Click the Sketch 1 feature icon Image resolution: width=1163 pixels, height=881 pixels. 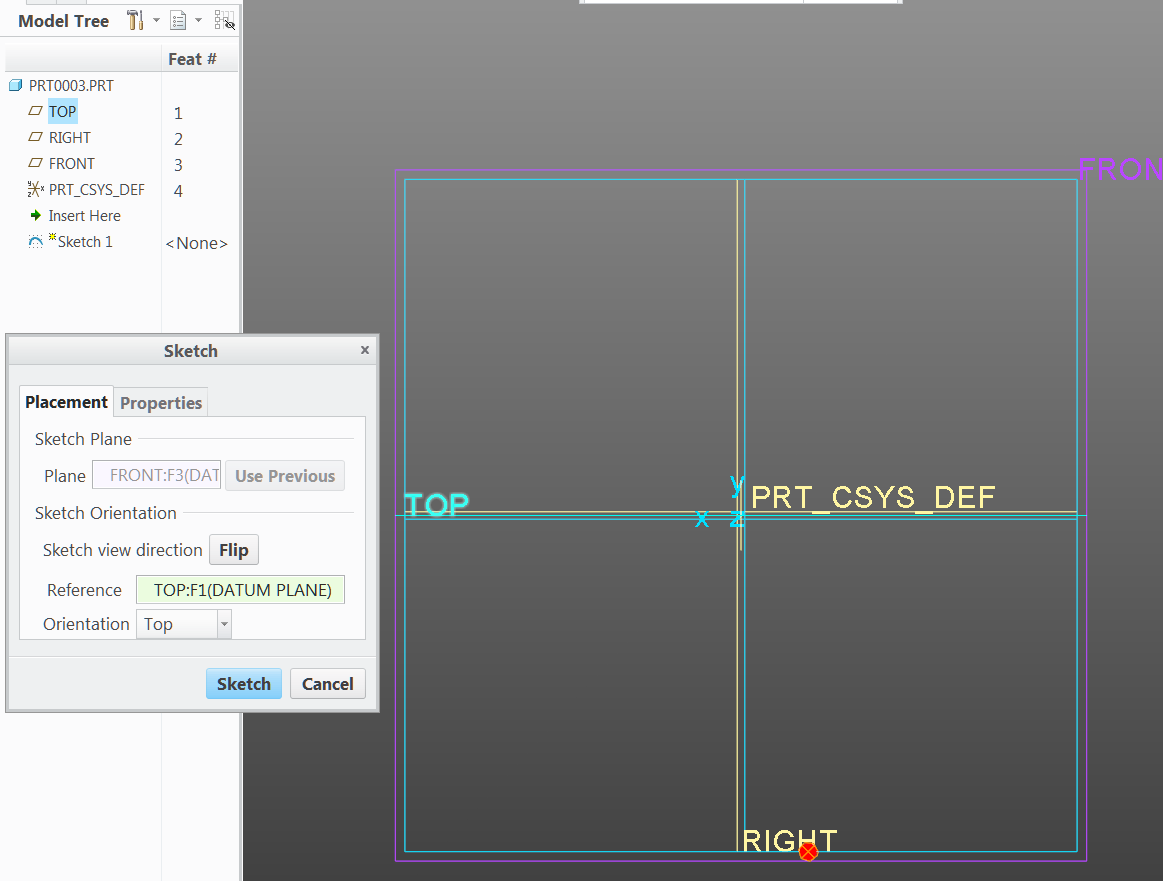coord(36,242)
